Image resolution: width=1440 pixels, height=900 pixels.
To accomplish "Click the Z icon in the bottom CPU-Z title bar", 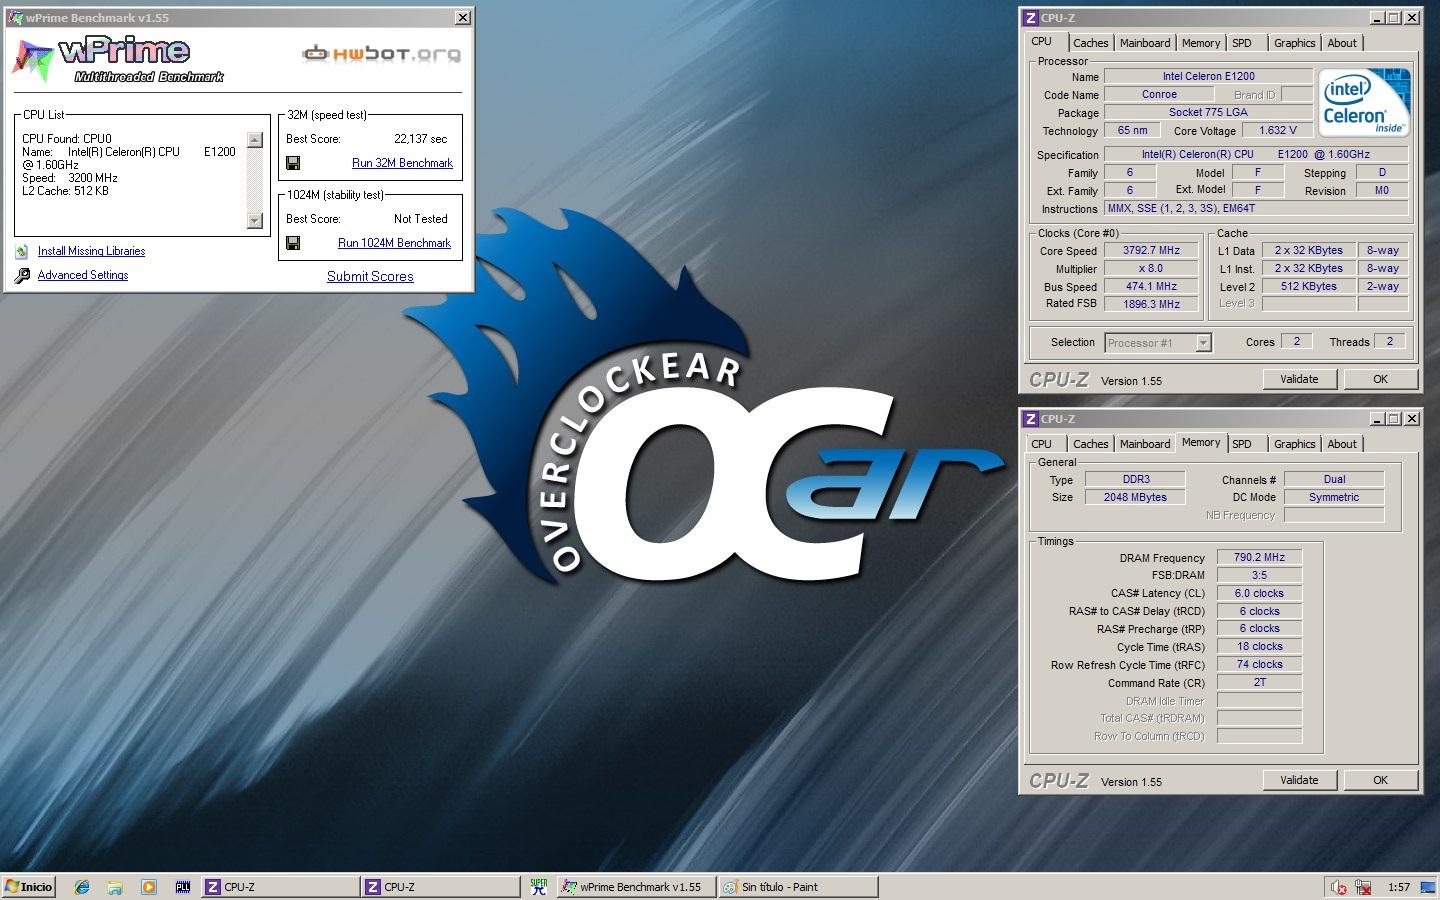I will click(1031, 418).
